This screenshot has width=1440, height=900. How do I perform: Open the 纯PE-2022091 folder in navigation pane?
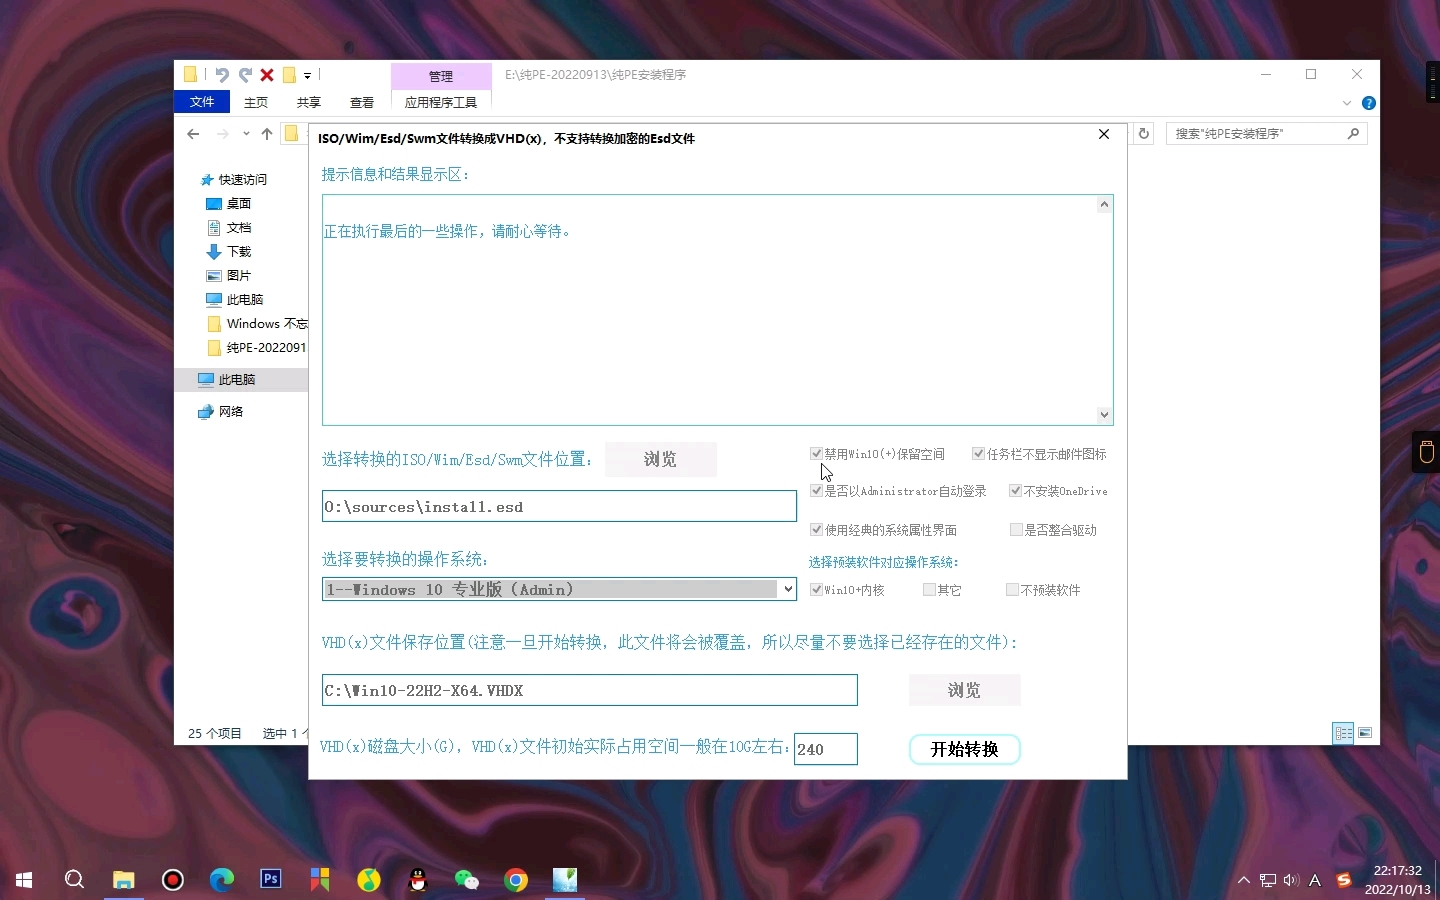tap(257, 348)
